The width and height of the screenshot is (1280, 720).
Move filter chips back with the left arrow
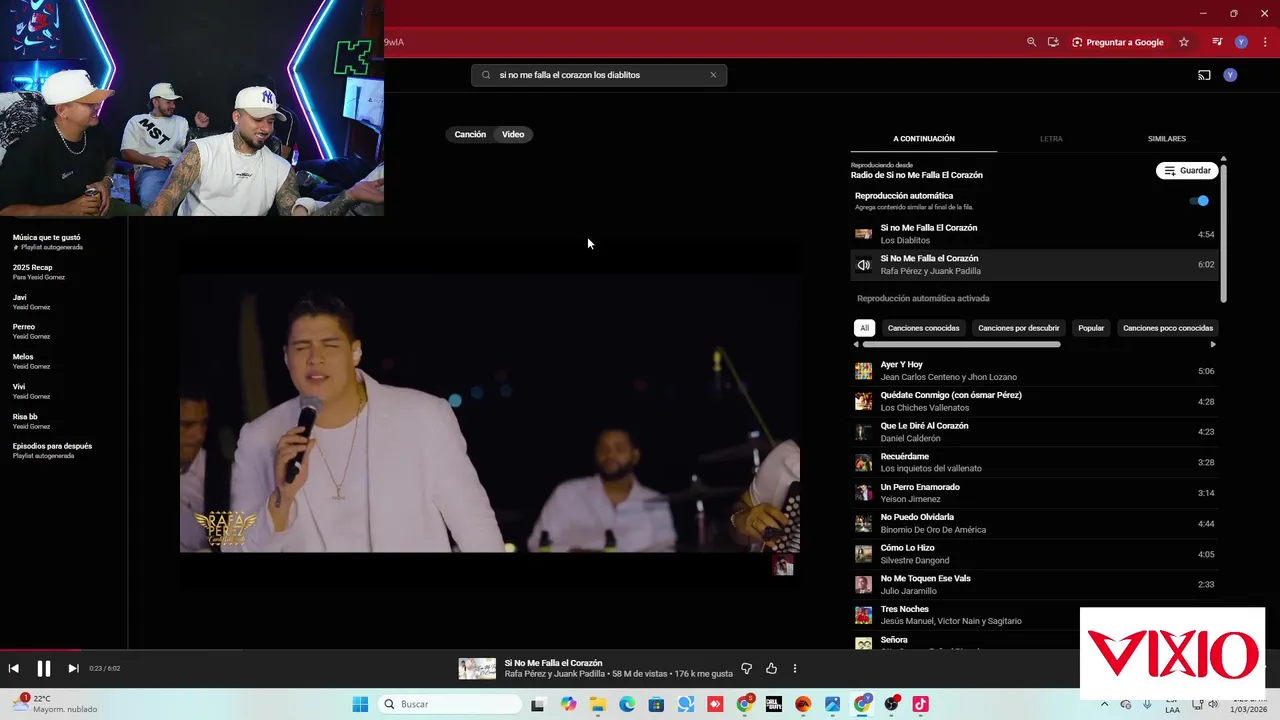(856, 344)
